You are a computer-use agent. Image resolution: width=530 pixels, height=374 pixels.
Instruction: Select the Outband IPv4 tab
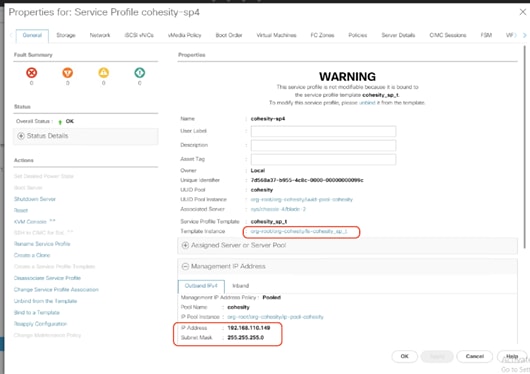tap(201, 286)
